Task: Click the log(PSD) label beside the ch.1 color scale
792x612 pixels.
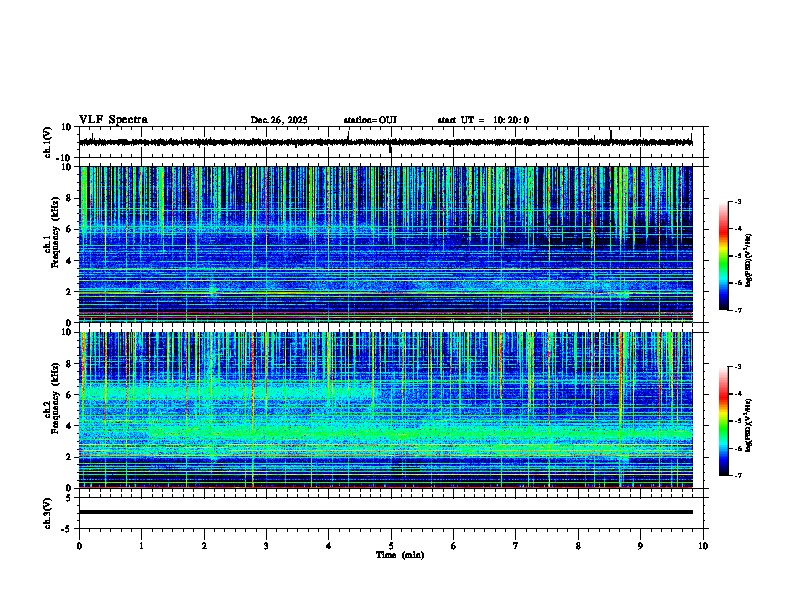Action: point(749,261)
